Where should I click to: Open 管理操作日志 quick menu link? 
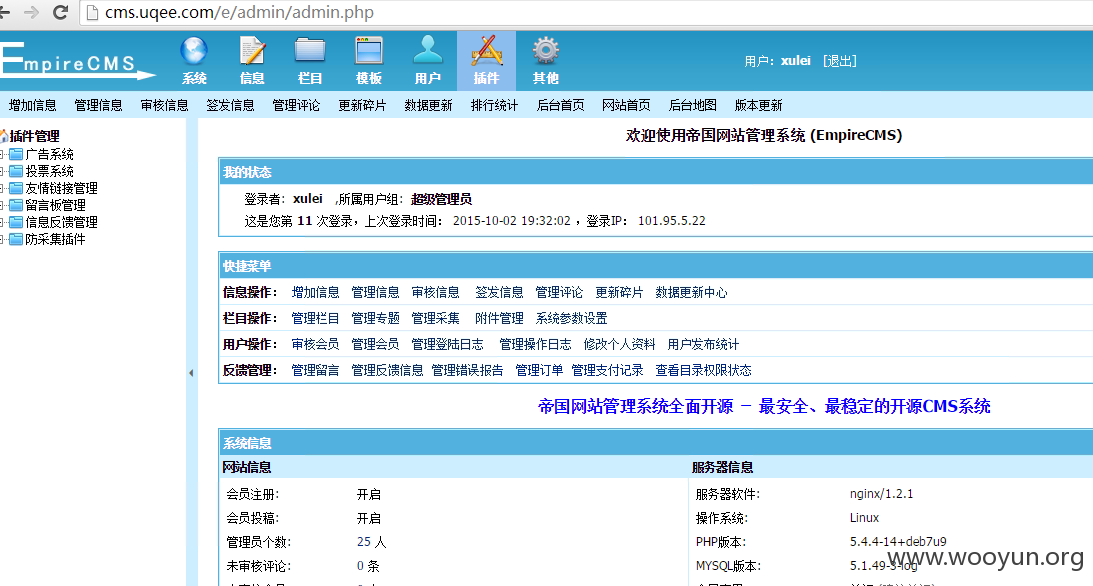(535, 344)
